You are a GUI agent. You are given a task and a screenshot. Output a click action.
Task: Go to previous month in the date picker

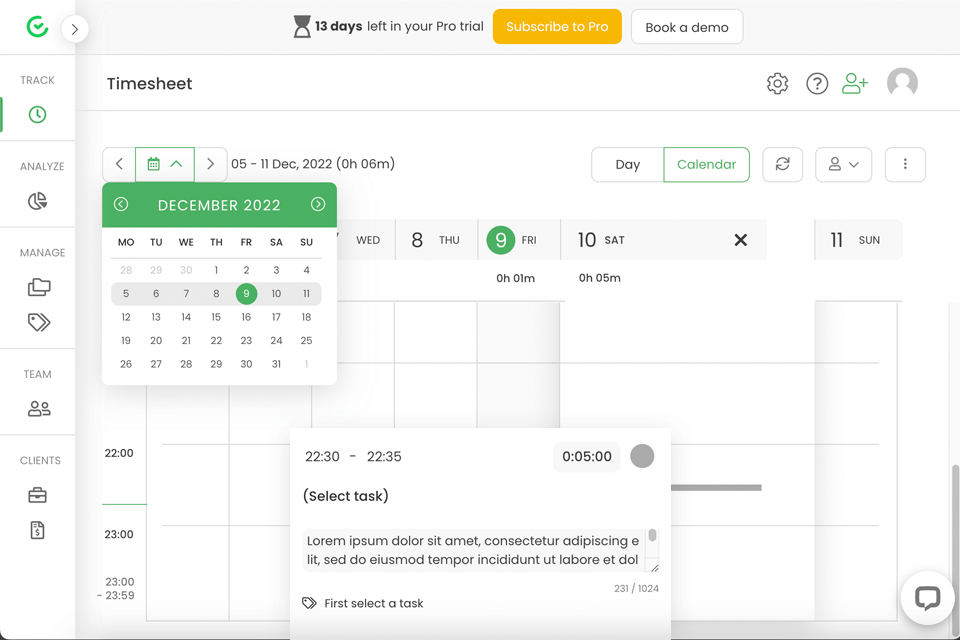tap(121, 205)
